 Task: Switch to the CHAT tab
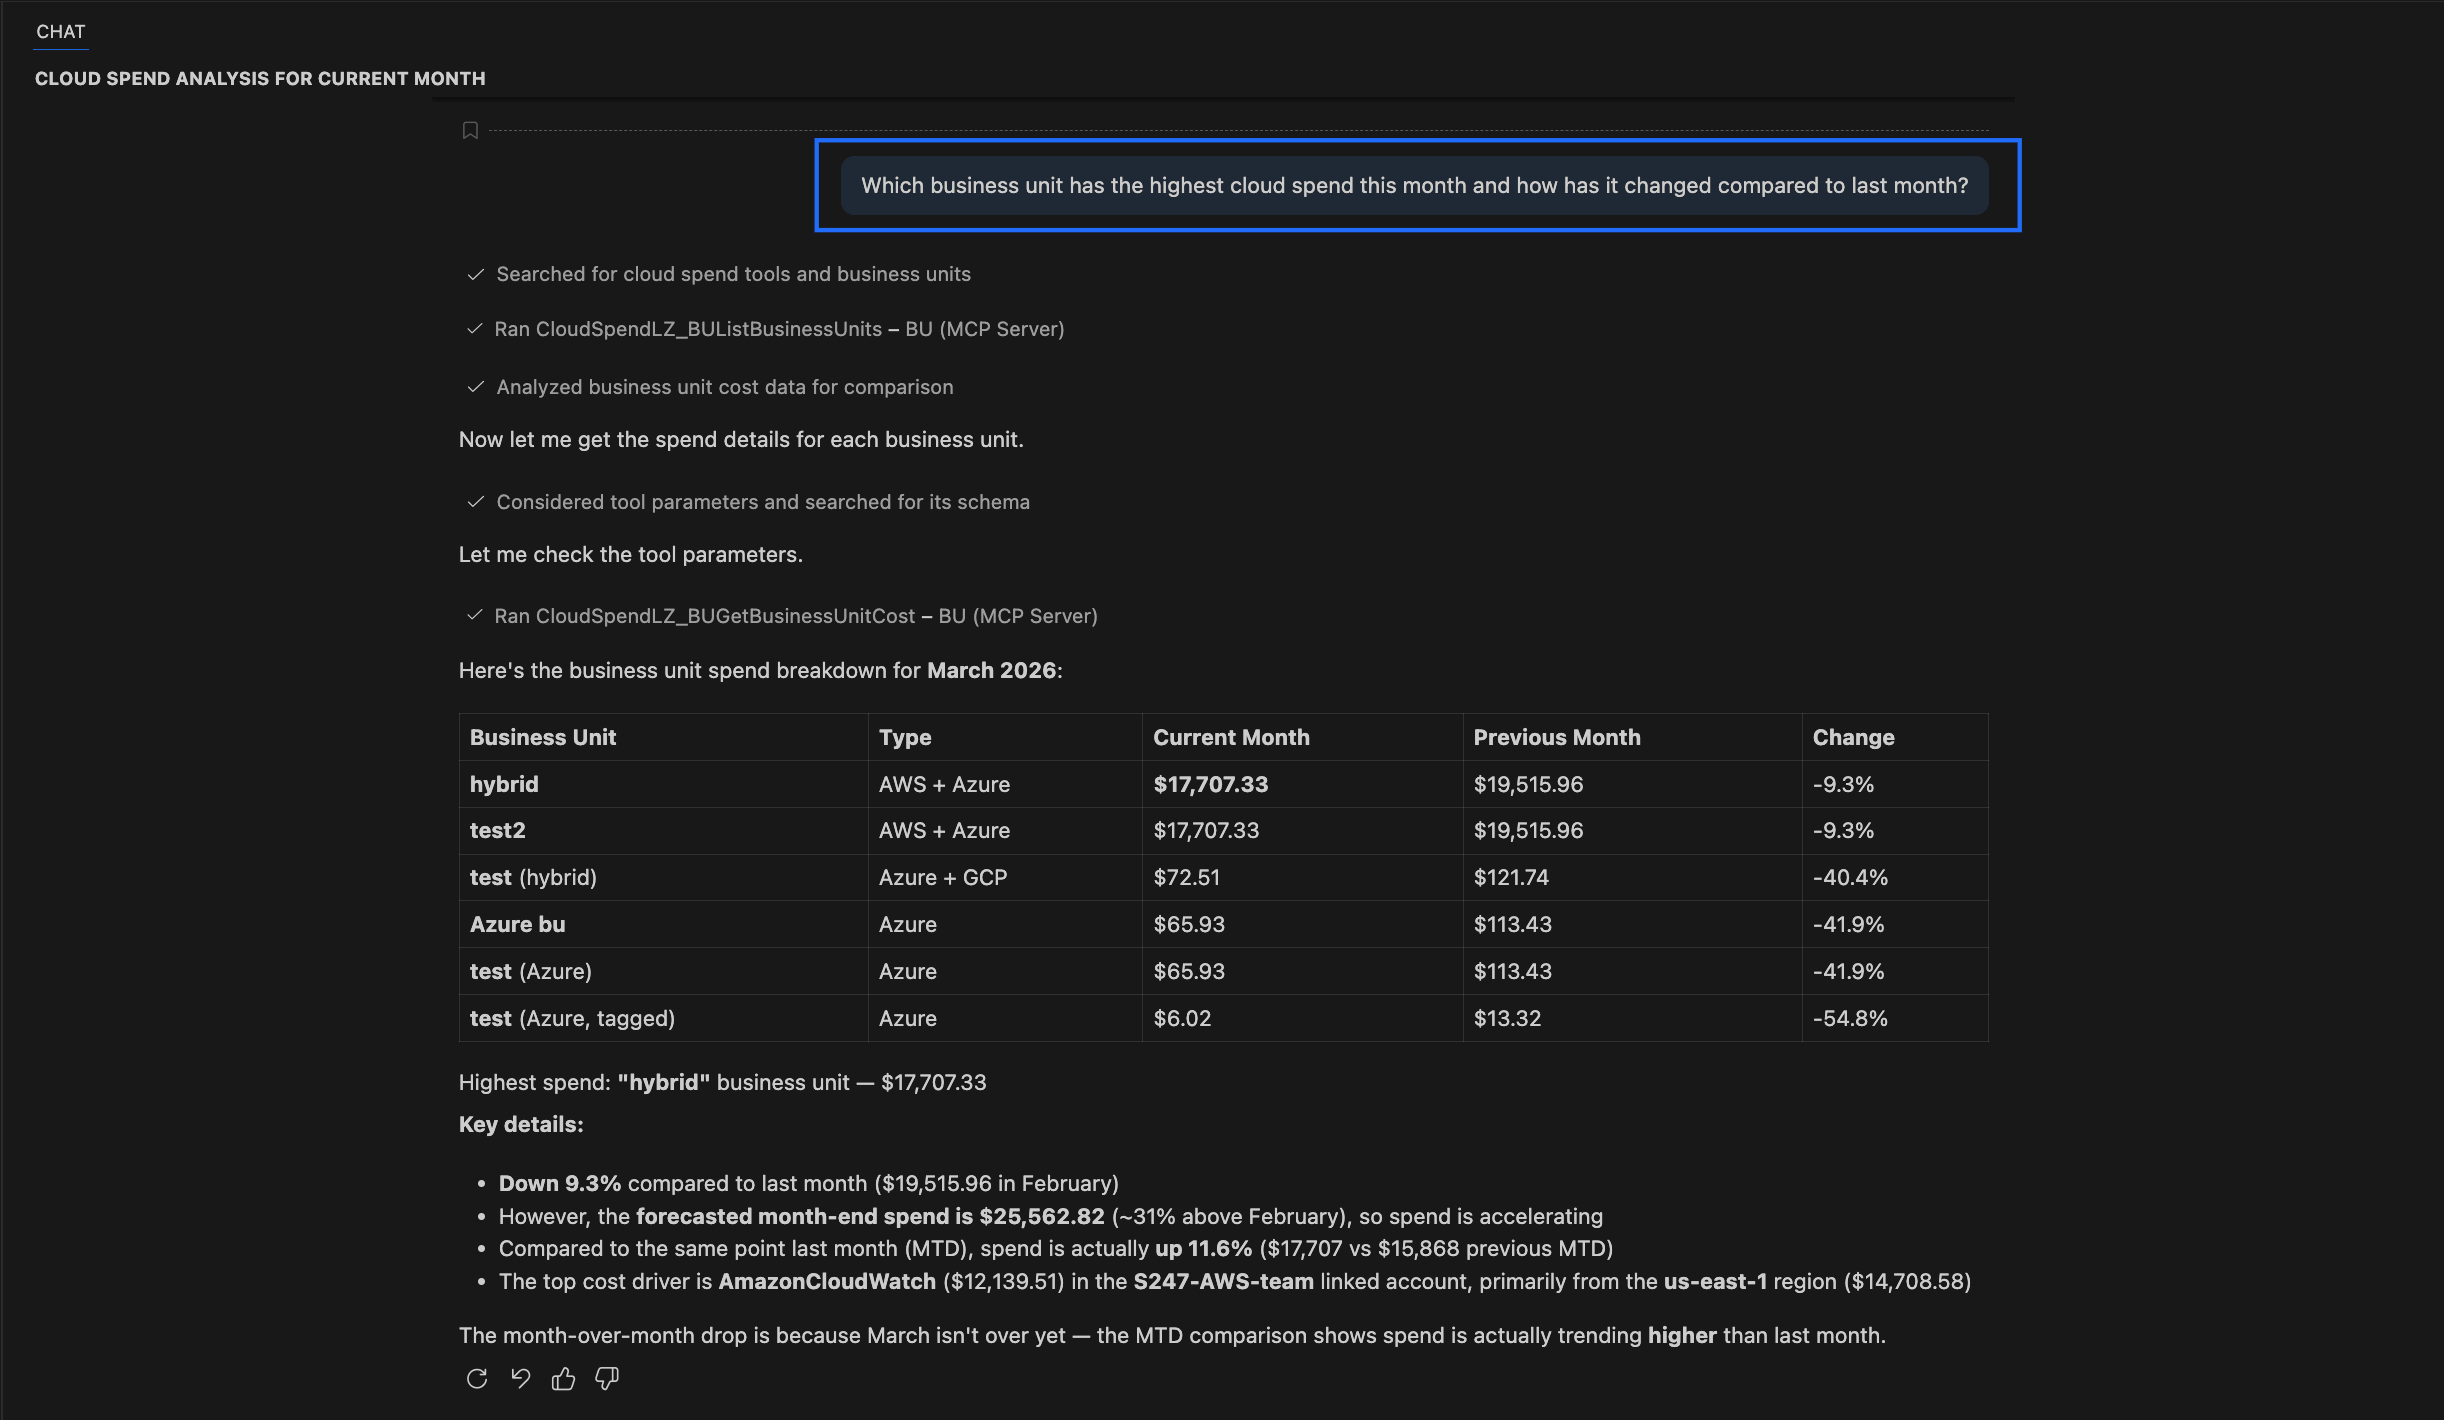coord(60,31)
